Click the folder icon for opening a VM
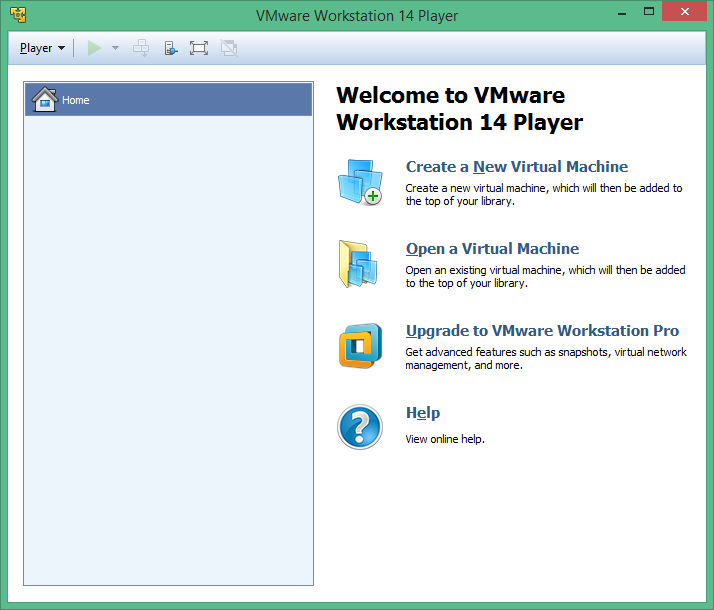Viewport: 714px width, 610px height. 358,264
